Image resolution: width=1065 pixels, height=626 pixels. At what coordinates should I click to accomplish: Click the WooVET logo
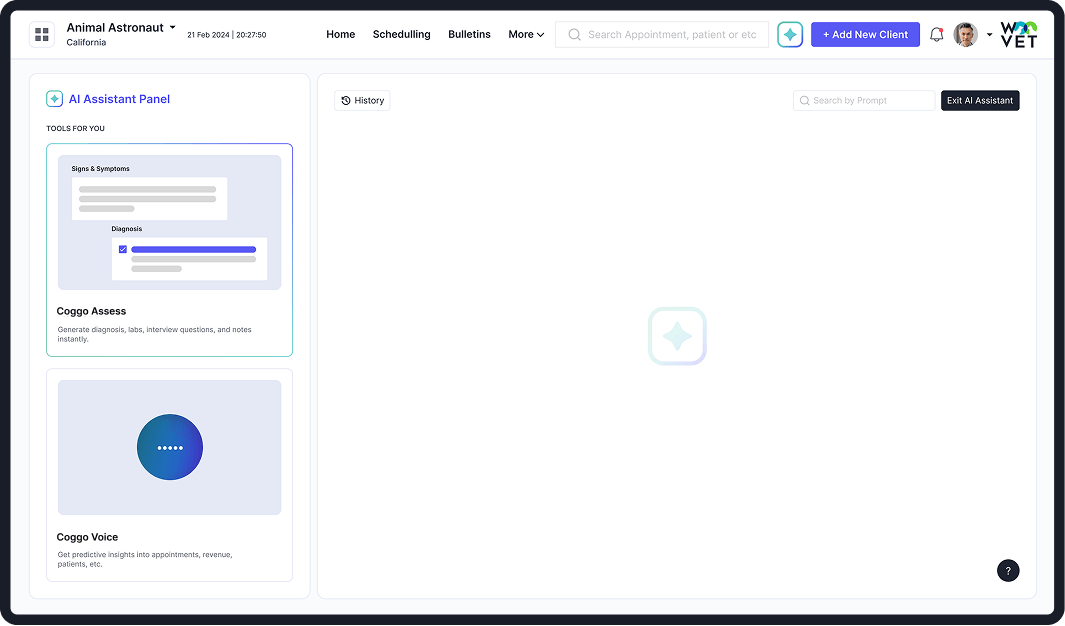click(x=1018, y=34)
